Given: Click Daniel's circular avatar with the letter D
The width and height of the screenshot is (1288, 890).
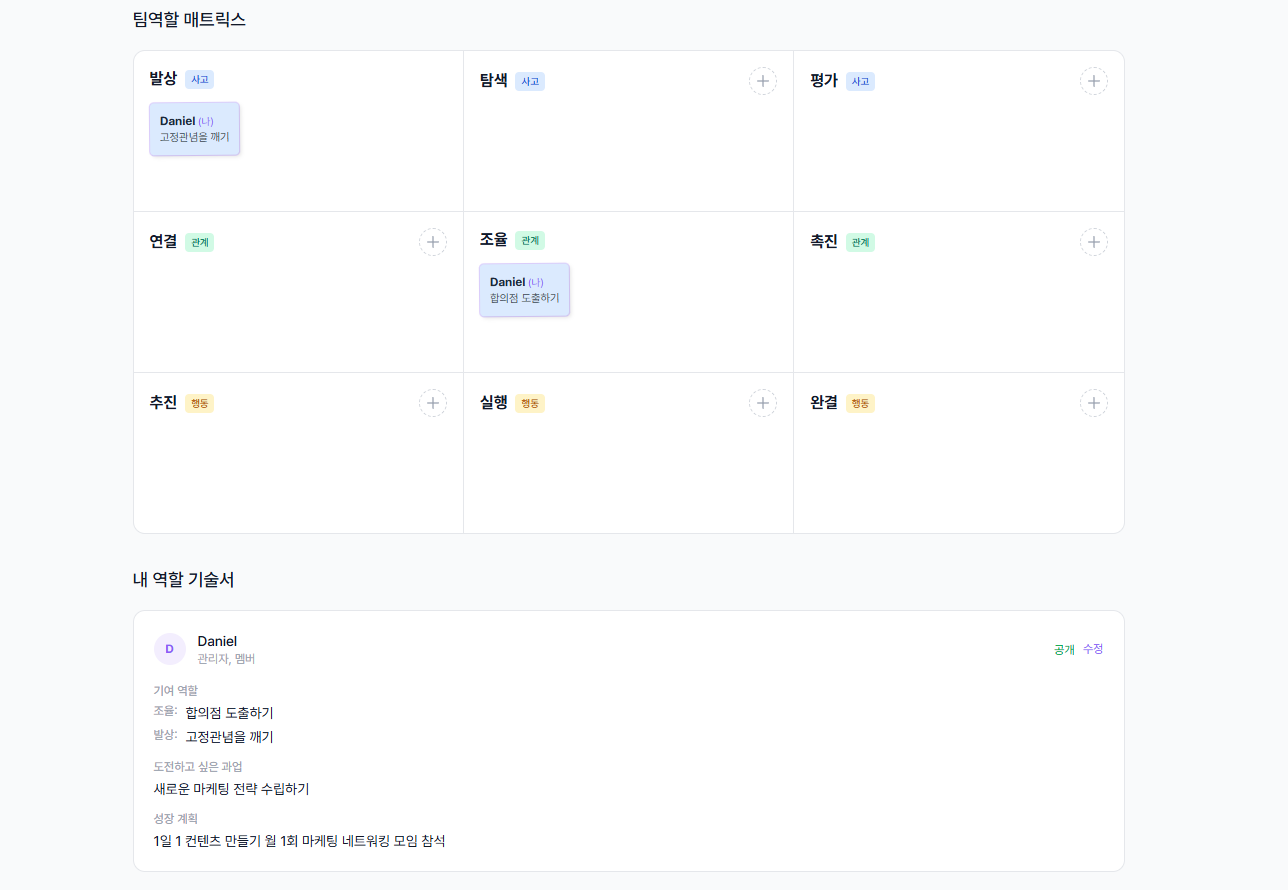Looking at the screenshot, I should coord(170,648).
